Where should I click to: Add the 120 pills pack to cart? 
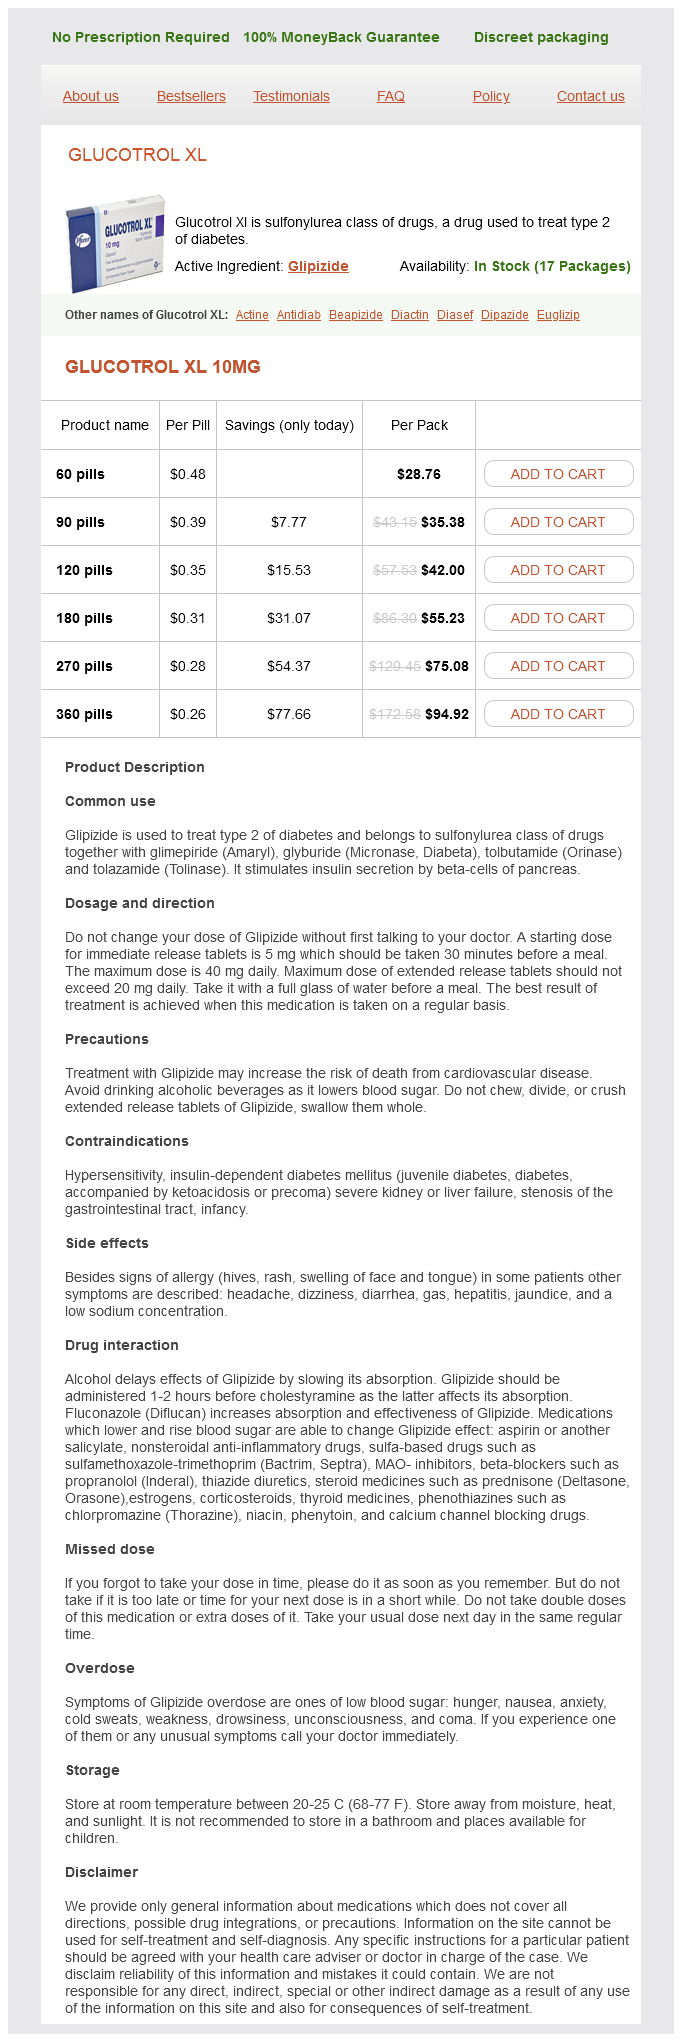(558, 570)
